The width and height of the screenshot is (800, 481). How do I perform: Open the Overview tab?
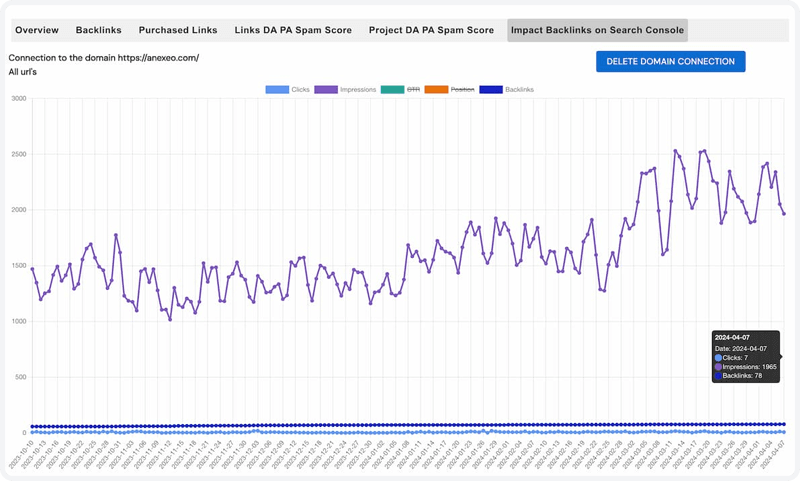point(37,30)
